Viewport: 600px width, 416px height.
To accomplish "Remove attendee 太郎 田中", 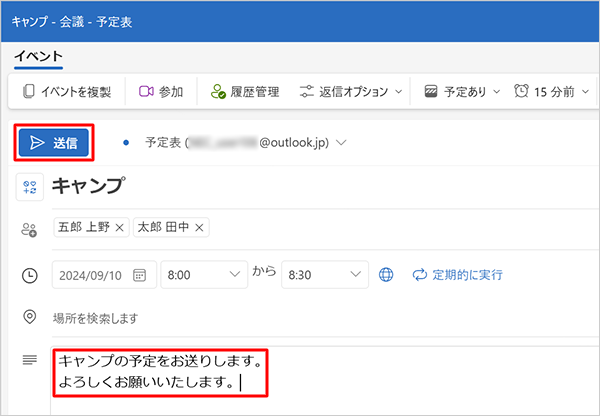I will (x=199, y=228).
